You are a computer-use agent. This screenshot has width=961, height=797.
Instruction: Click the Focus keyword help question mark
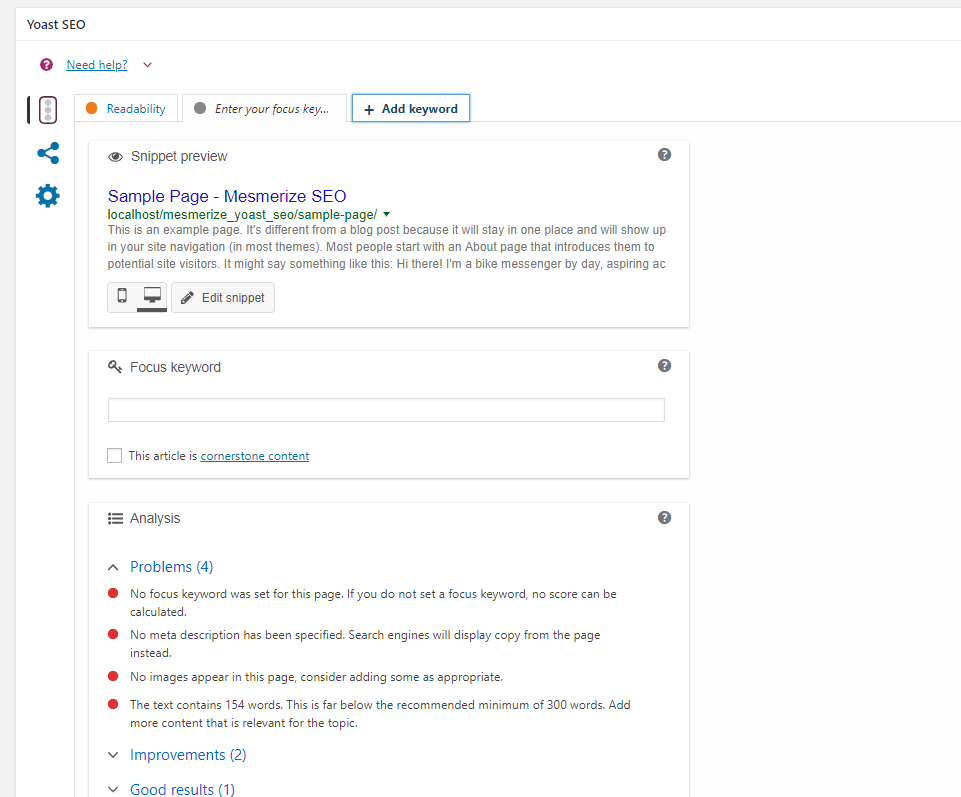point(664,366)
